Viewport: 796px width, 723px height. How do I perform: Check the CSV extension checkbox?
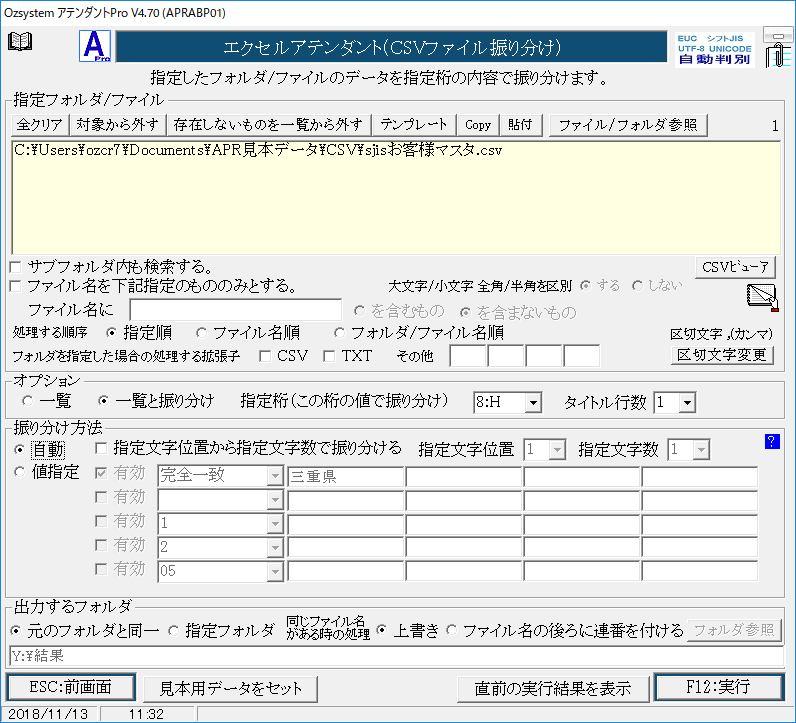265,356
